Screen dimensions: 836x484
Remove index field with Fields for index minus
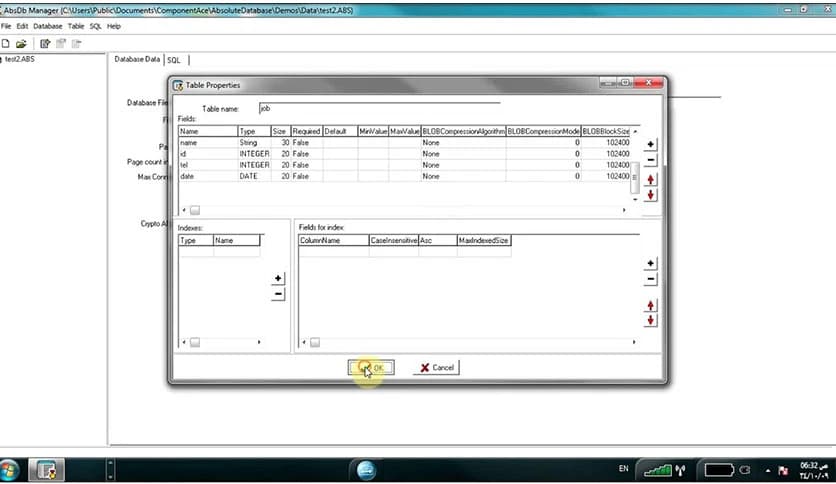coord(650,279)
